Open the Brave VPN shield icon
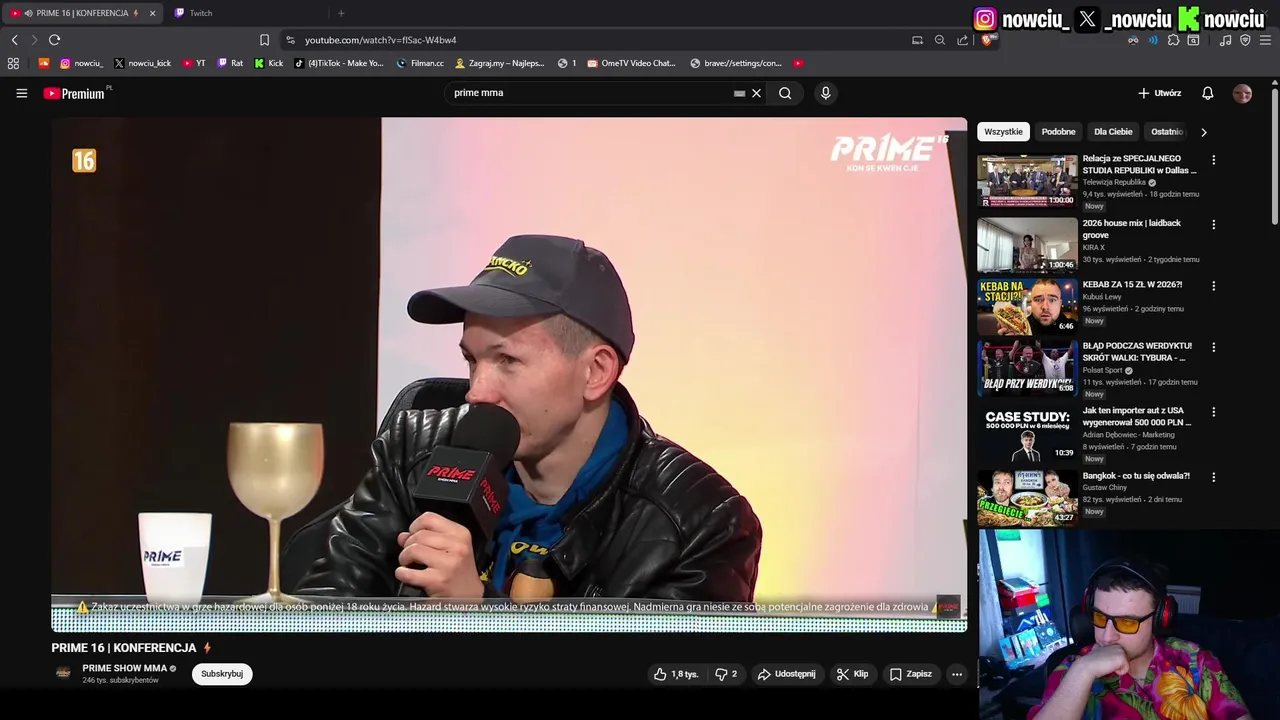 coord(1245,40)
